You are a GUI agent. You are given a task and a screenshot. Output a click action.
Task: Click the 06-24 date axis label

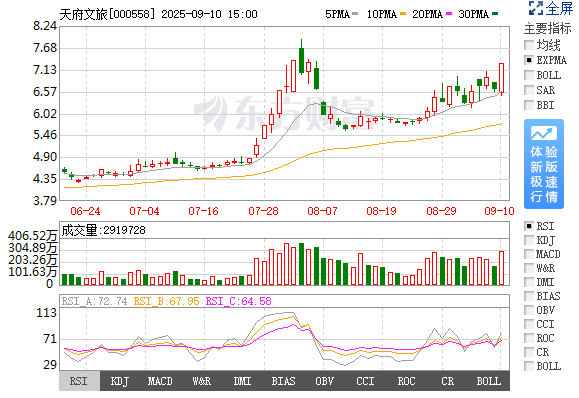[85, 211]
